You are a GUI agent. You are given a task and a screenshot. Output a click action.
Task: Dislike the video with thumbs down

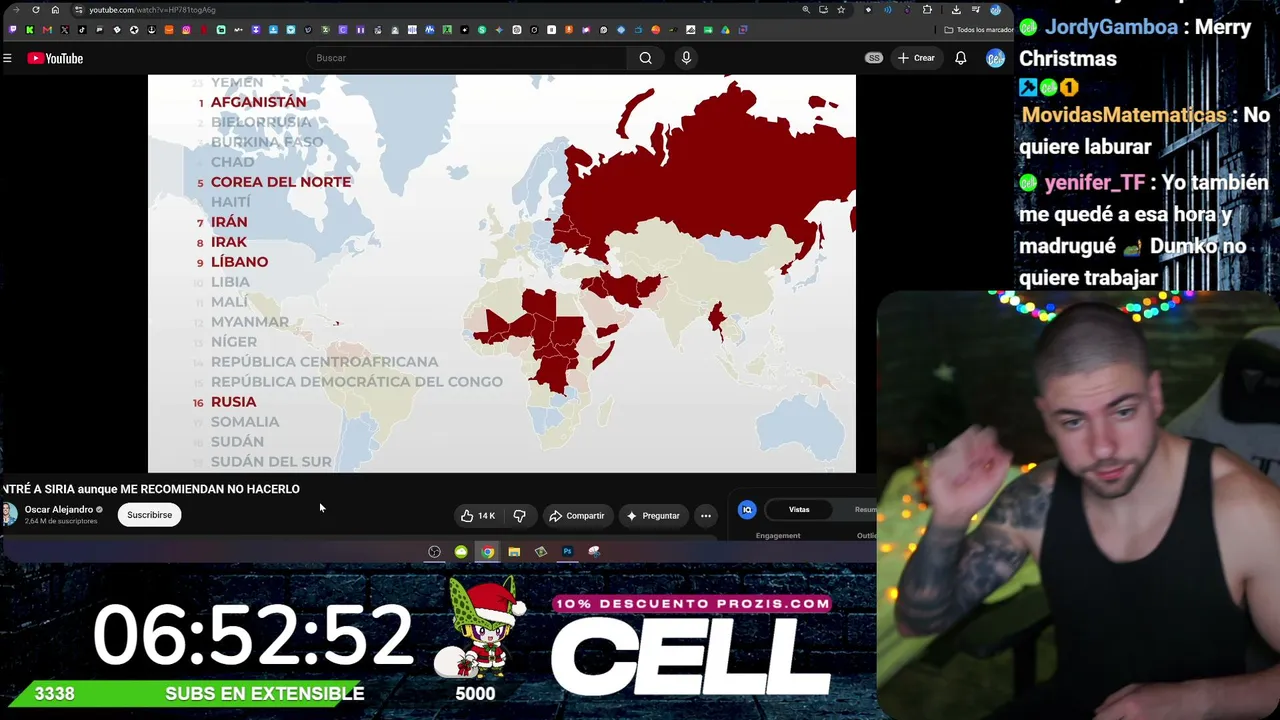tap(519, 516)
